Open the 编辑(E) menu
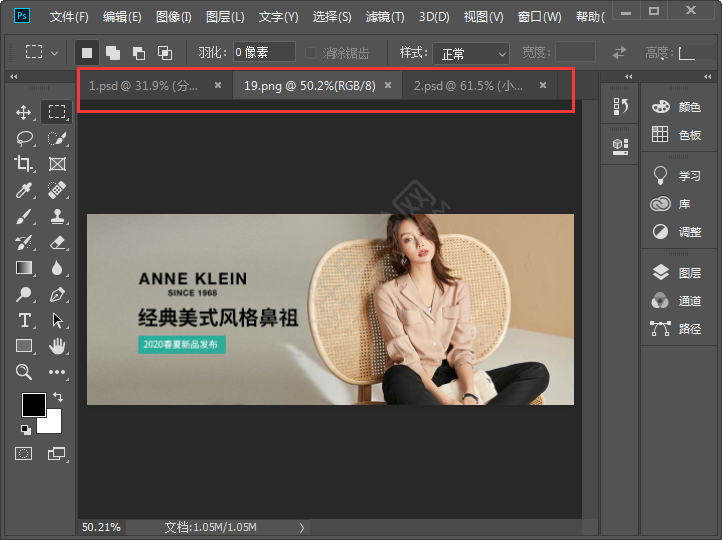Screen dimensions: 722x540 pos(122,17)
